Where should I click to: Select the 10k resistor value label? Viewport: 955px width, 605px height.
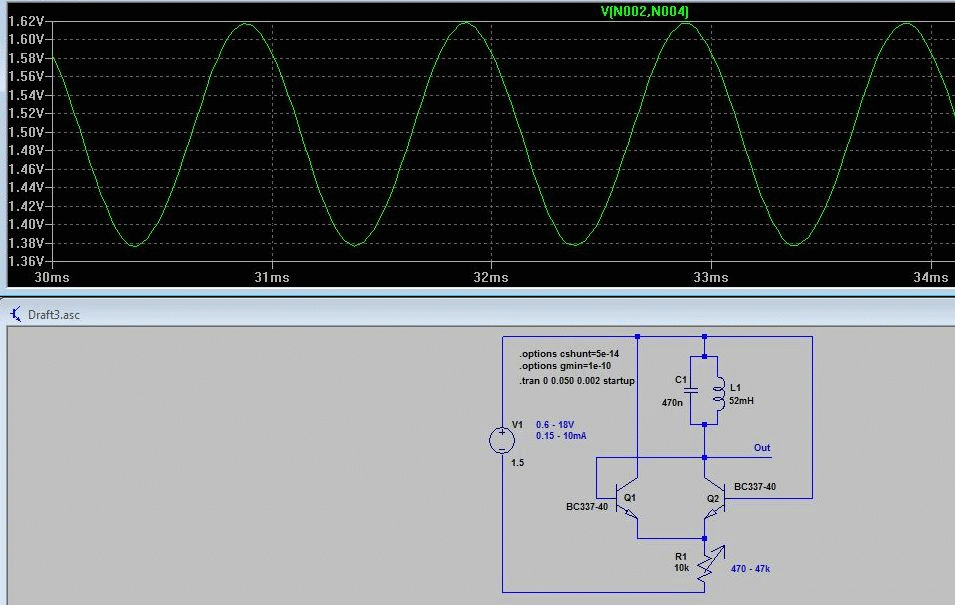click(681, 568)
